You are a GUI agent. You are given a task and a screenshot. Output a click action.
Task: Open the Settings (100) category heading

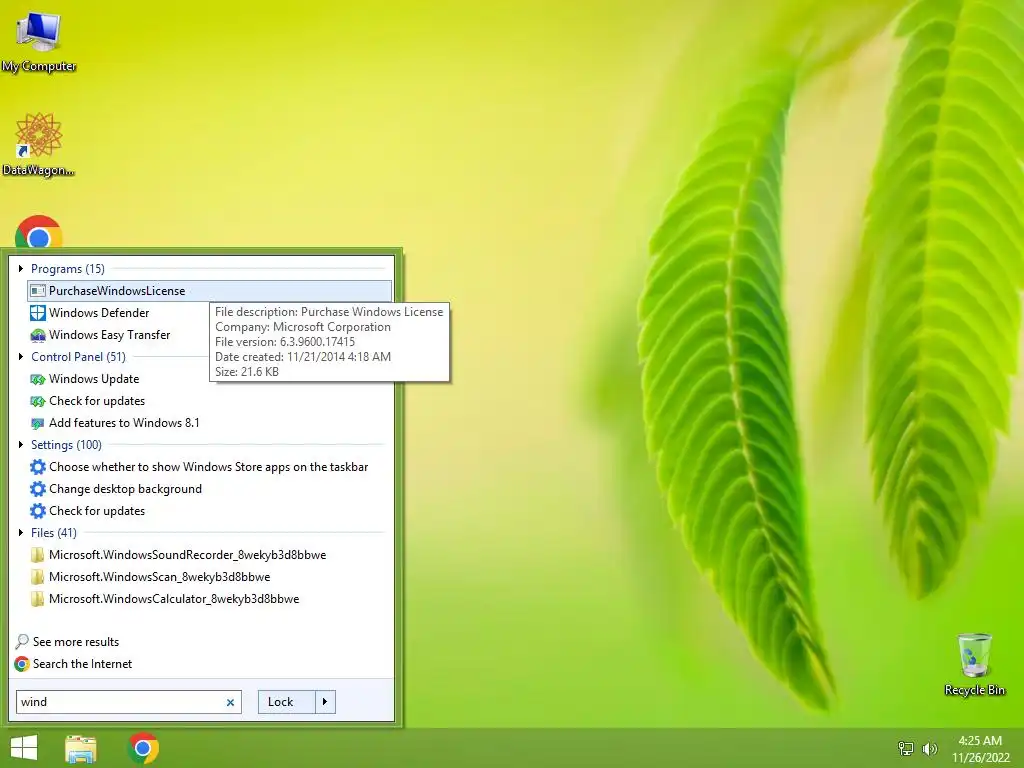pos(67,445)
